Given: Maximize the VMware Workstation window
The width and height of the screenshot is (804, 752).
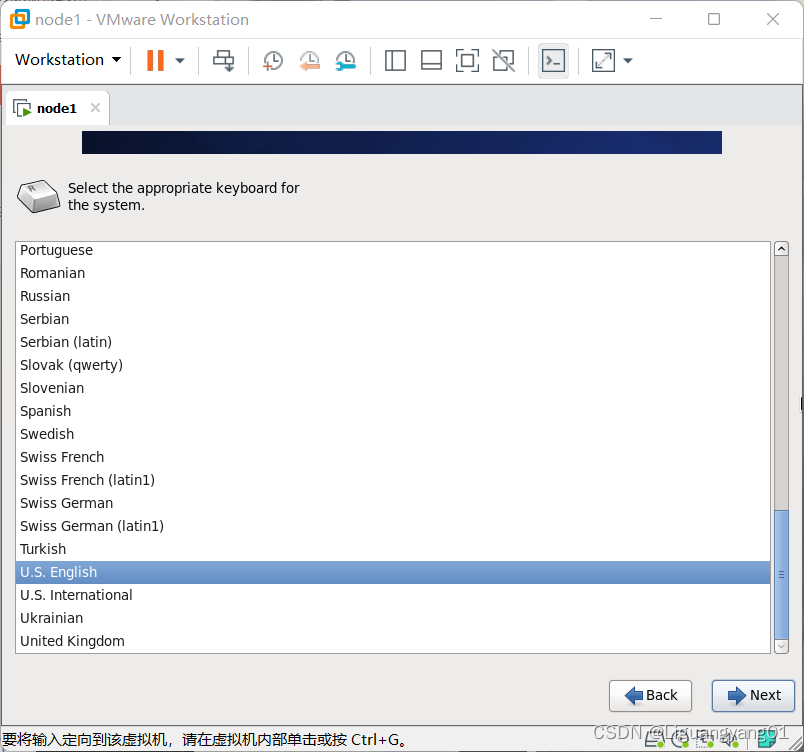Looking at the screenshot, I should (x=714, y=19).
